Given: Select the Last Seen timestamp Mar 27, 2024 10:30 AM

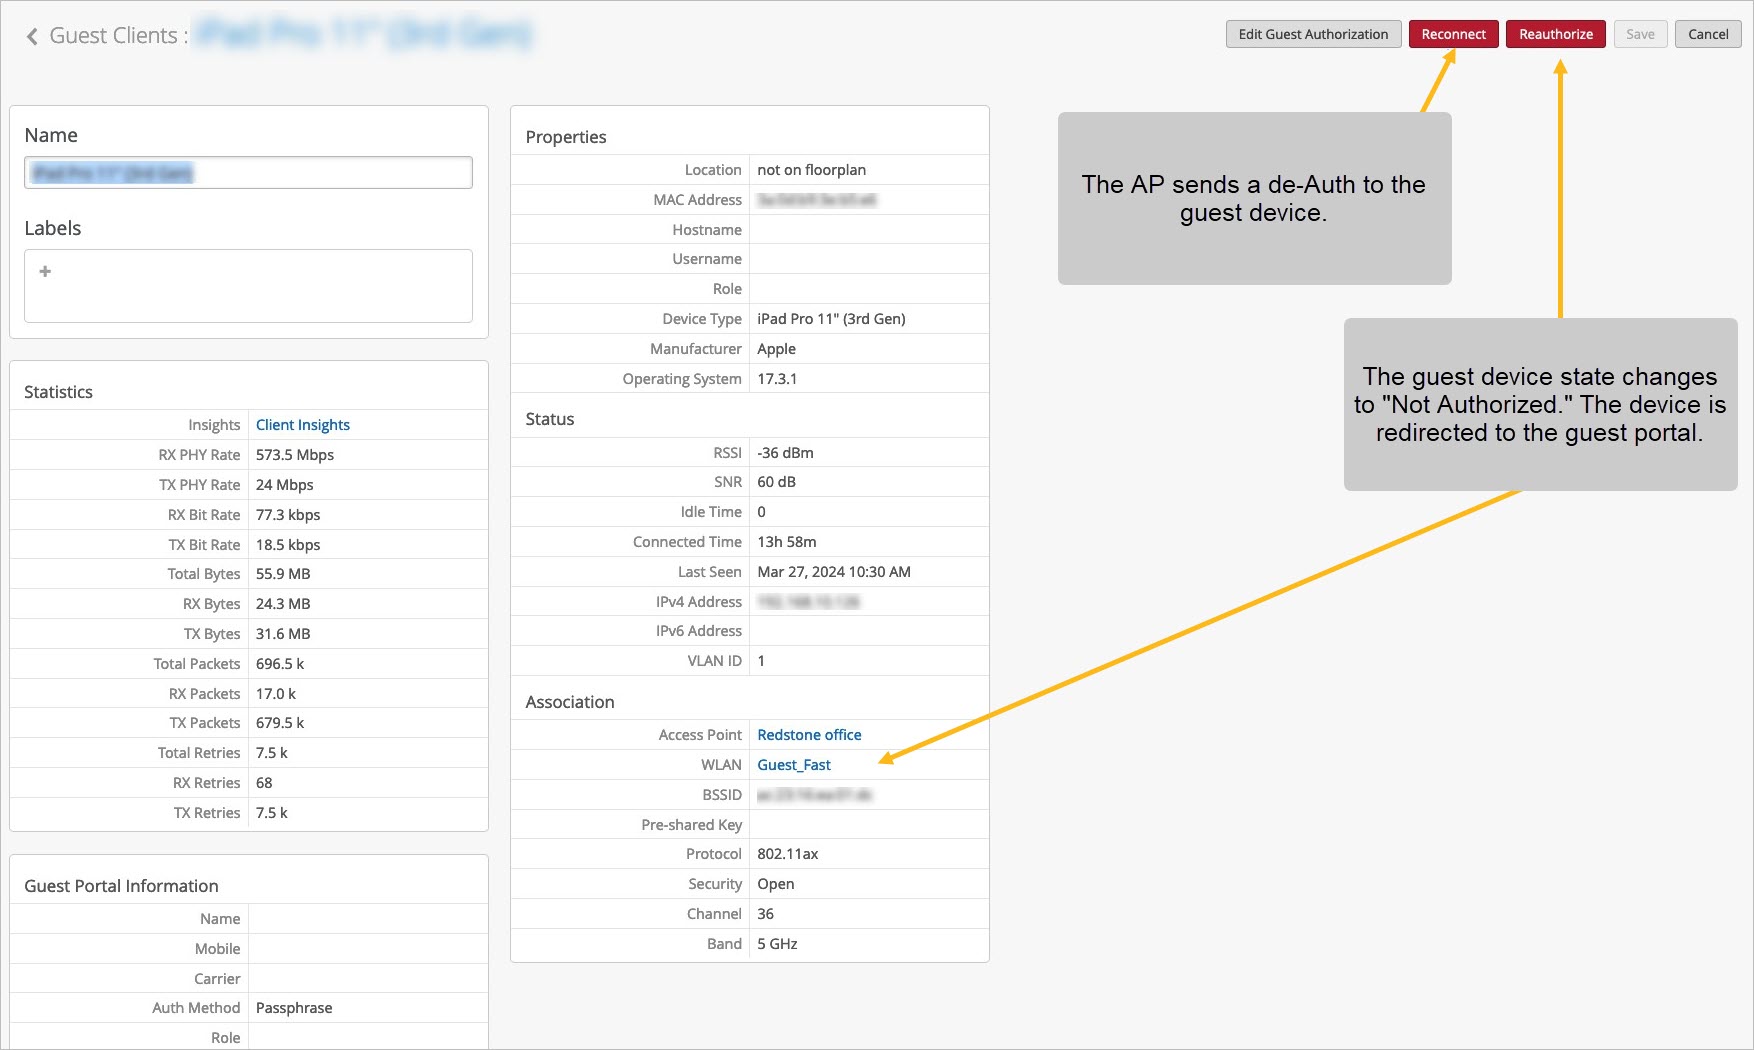Looking at the screenshot, I should (x=834, y=572).
